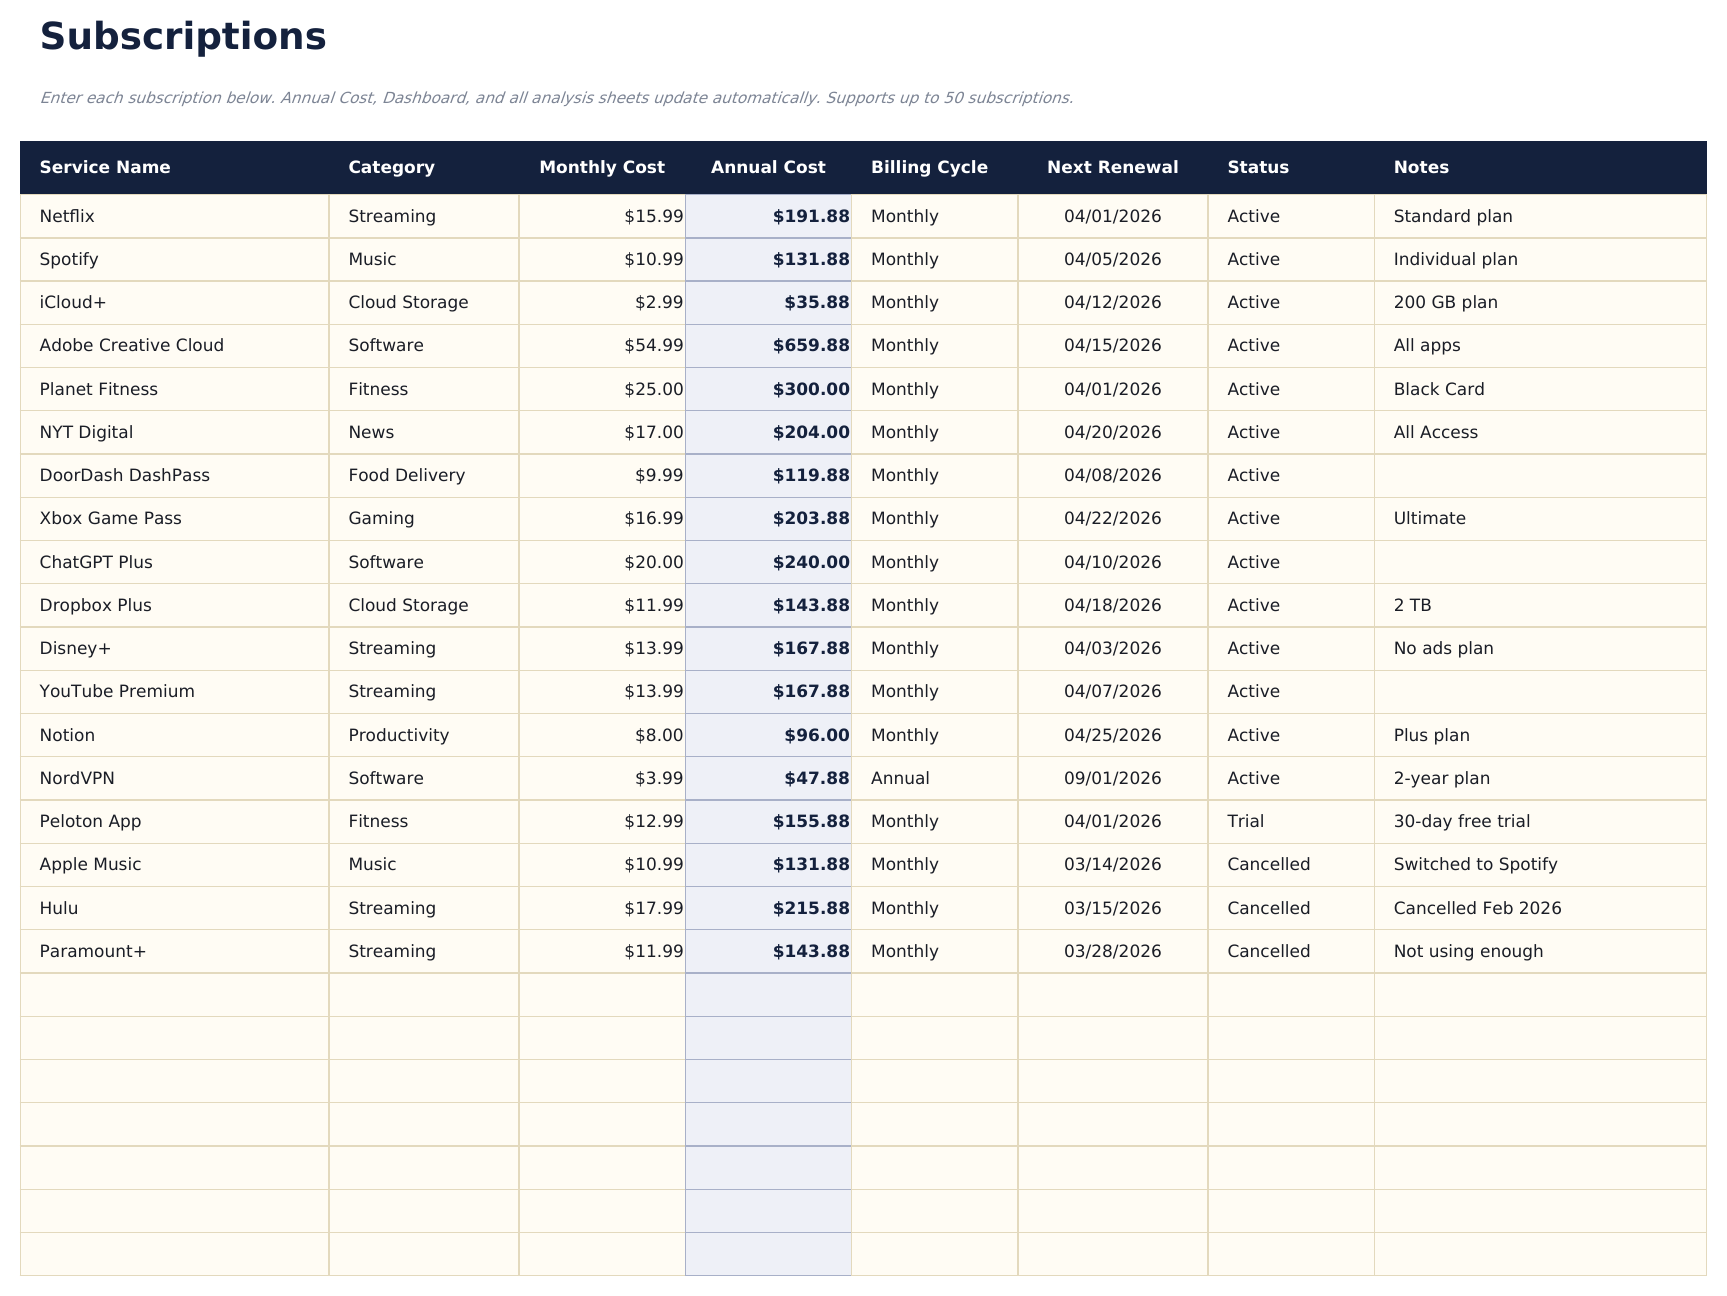Click the Cancelled status for Hulu
This screenshot has height=1296, width=1727.
pyautogui.click(x=1268, y=908)
